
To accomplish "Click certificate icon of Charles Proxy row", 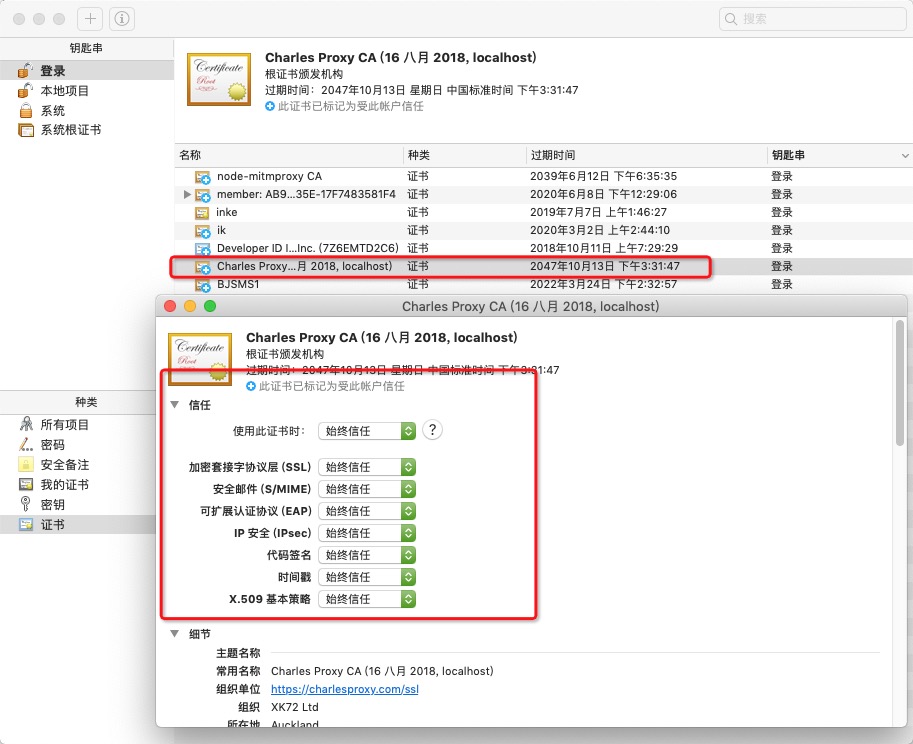I will (203, 267).
